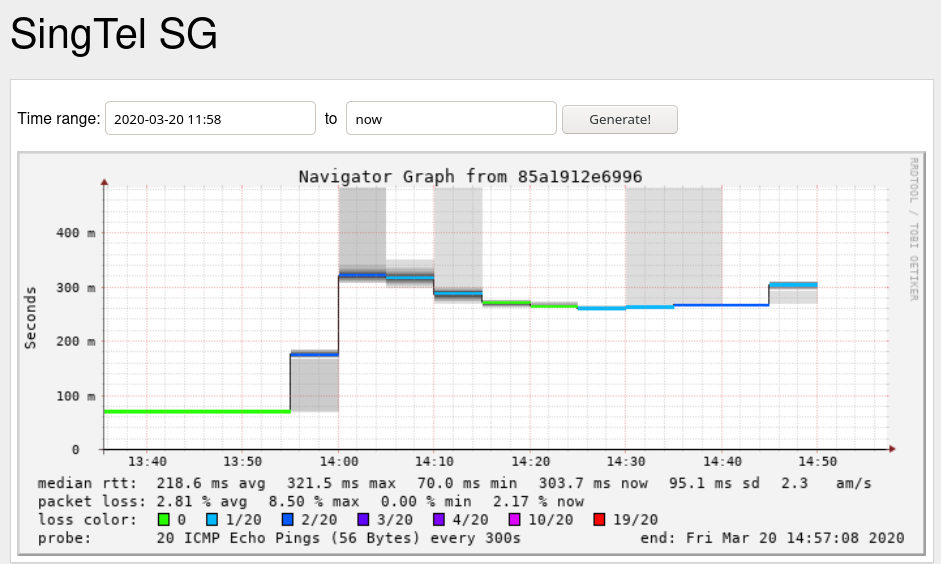Image resolution: width=941 pixels, height=564 pixels.
Task: Click the Seconds vertical axis title
Action: tap(30, 317)
